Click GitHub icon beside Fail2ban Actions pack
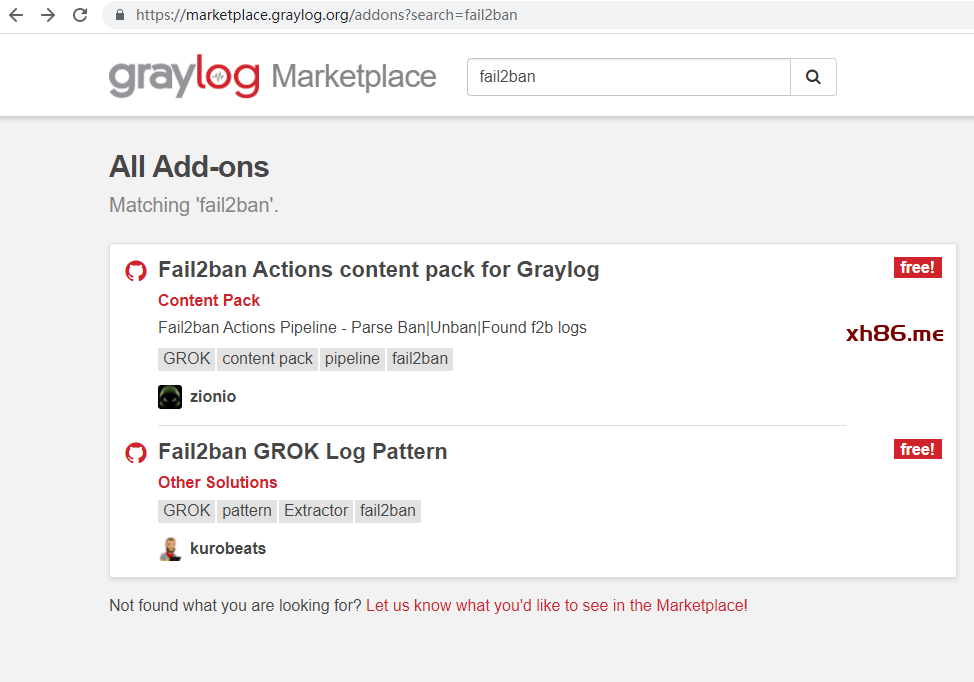974x682 pixels. pos(136,271)
